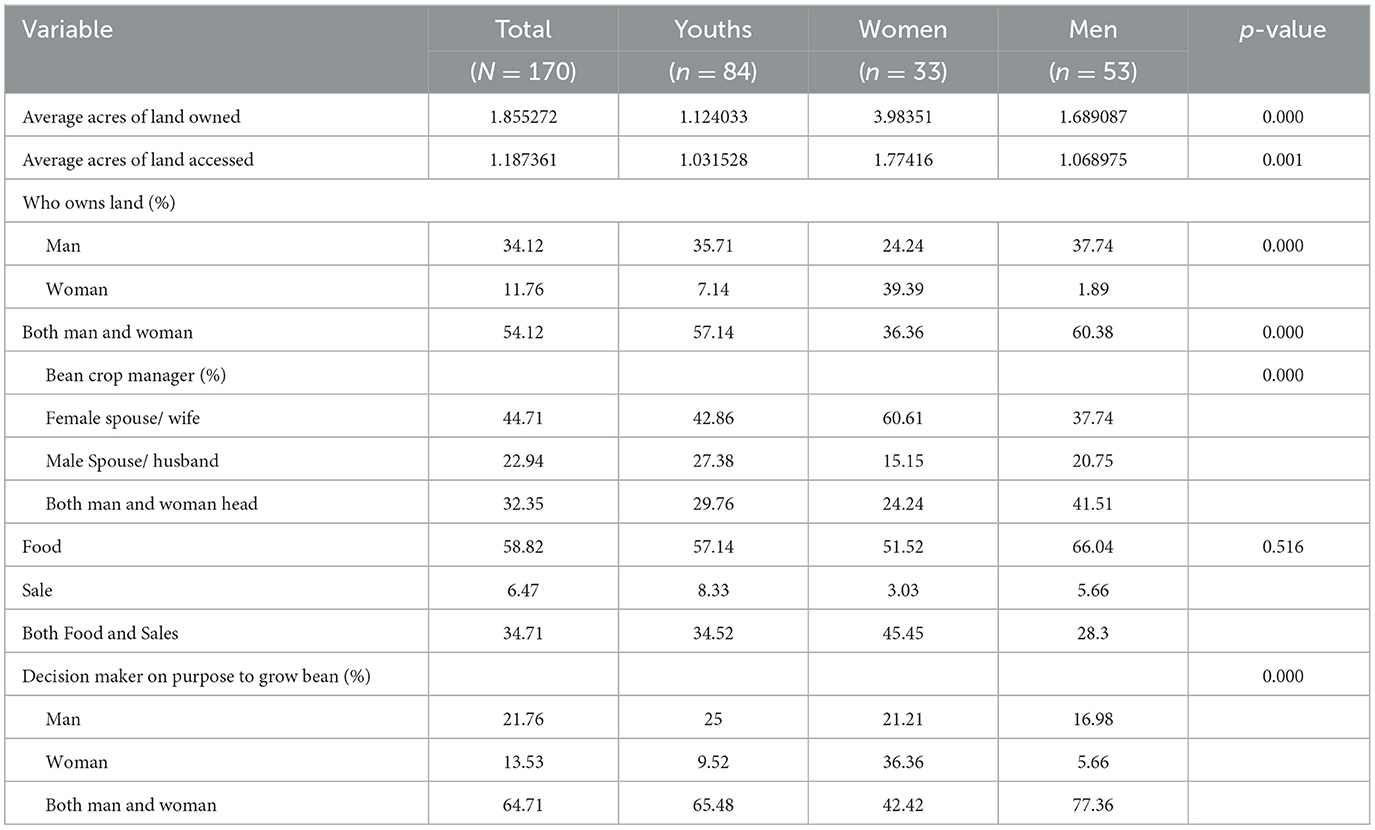Select the 'Average acres of land accessed' row label

click(x=138, y=160)
